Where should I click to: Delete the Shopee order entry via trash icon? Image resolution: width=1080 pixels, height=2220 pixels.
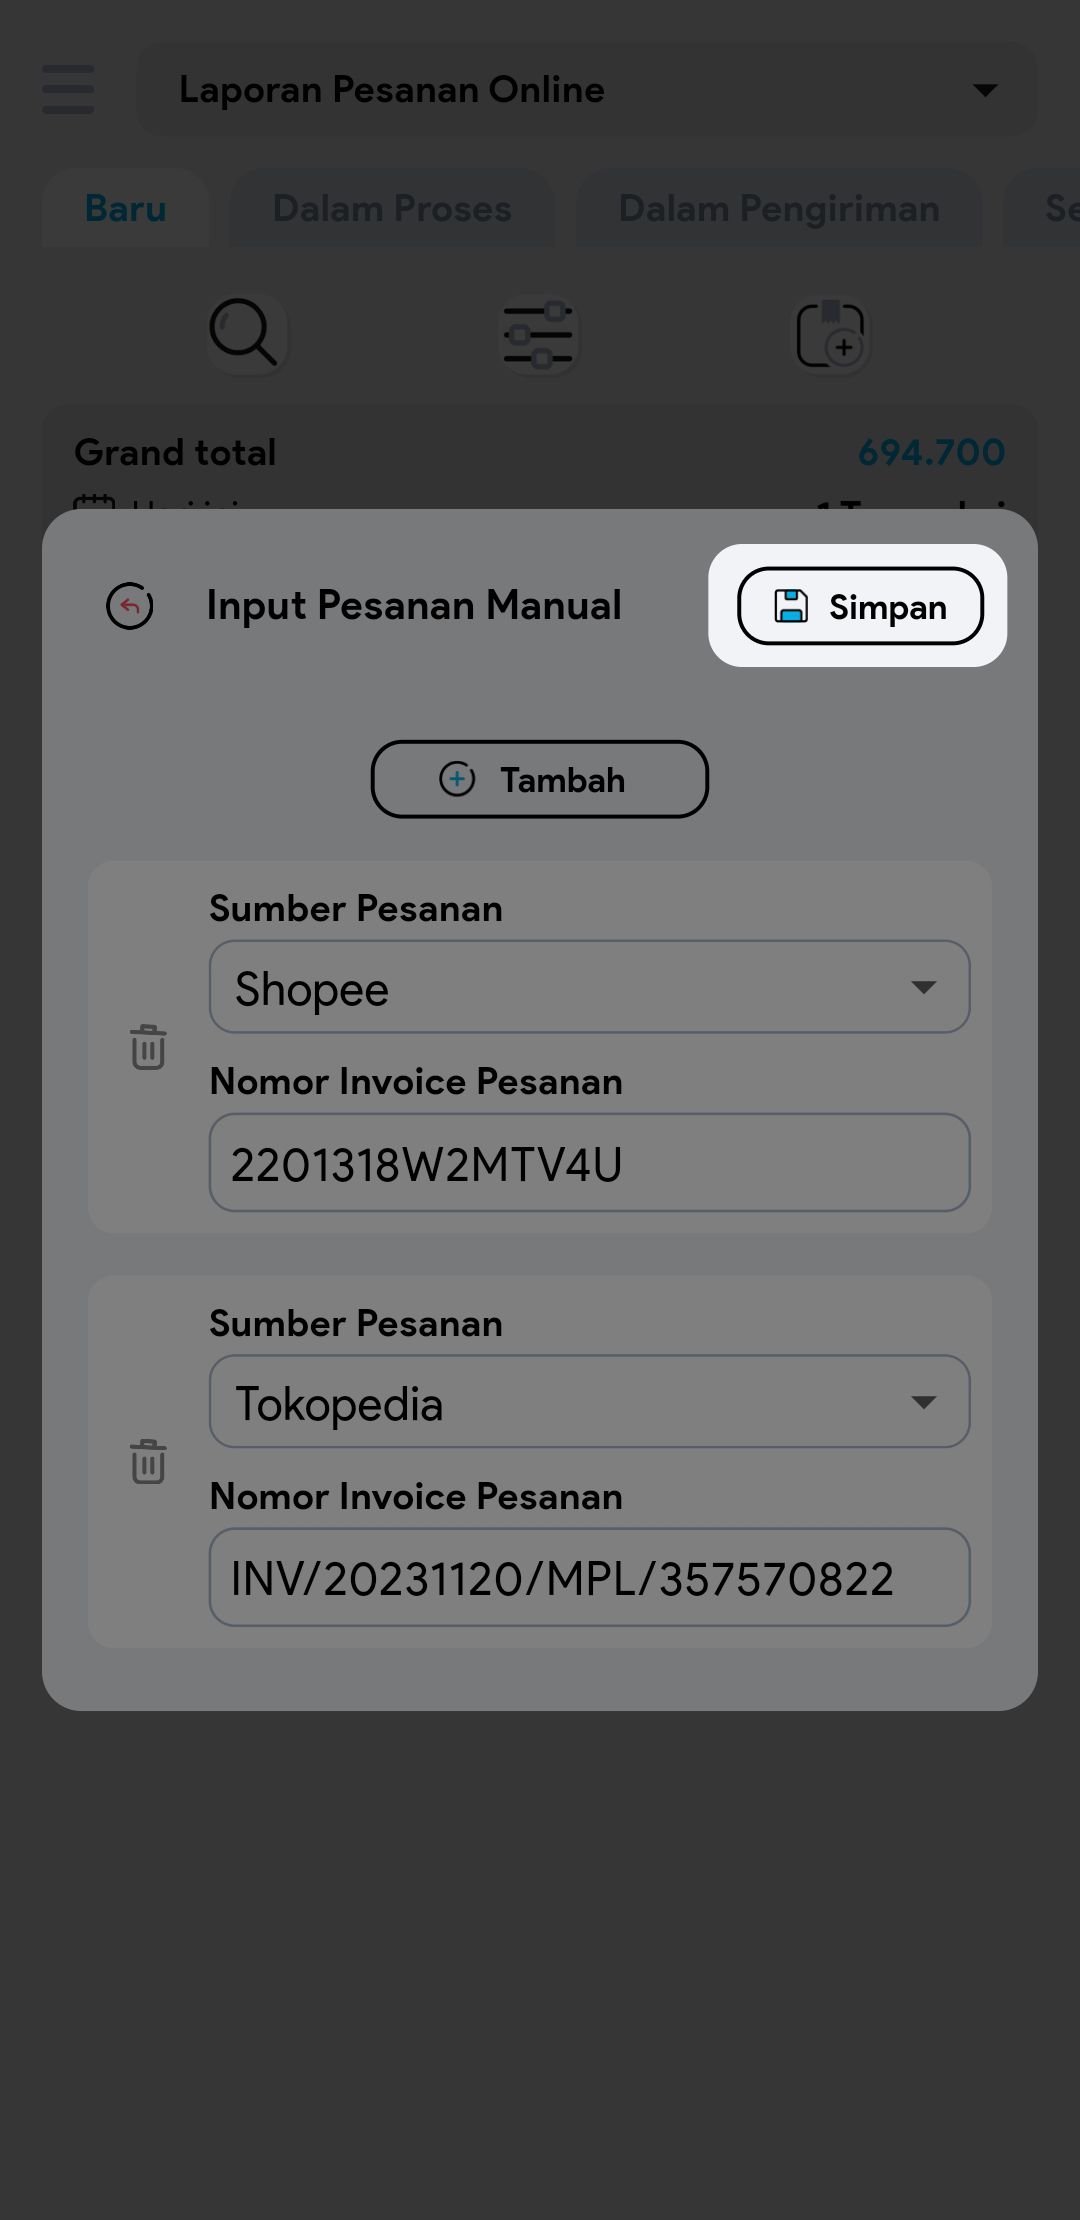[x=148, y=1047]
